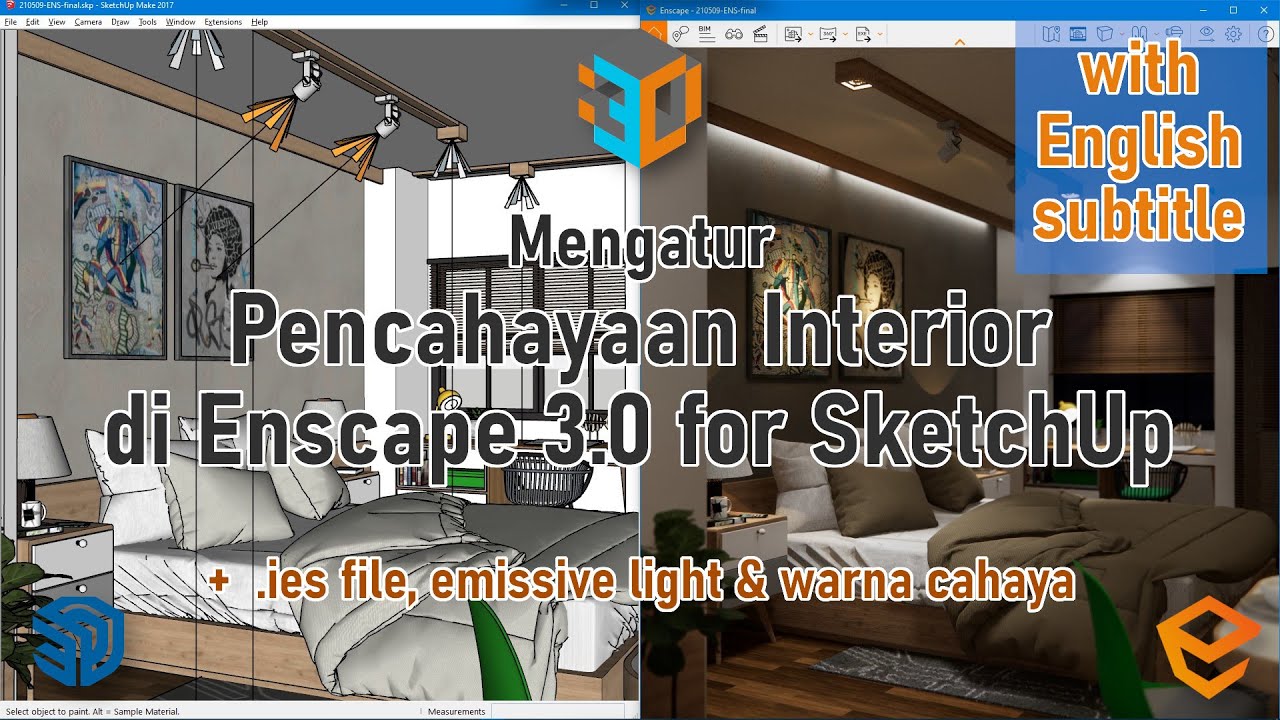Open the video editor clapperboard icon
Viewport: 1280px width, 720px height.
click(x=760, y=34)
